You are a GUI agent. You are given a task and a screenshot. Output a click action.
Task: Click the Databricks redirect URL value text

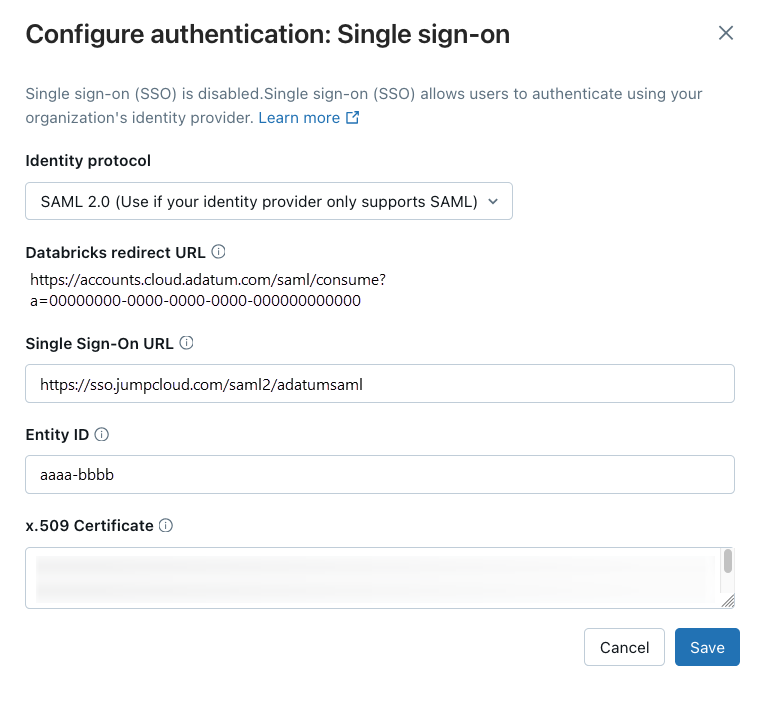[x=200, y=290]
